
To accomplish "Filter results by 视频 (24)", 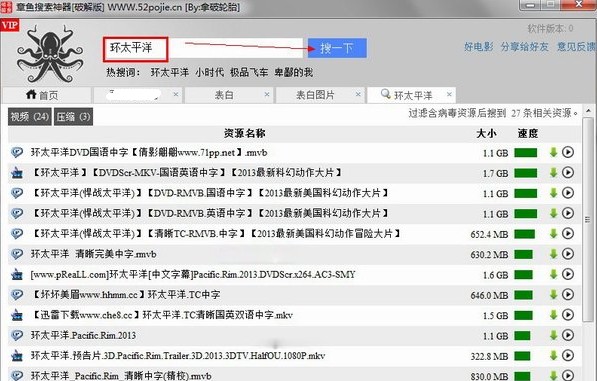I will [x=30, y=116].
